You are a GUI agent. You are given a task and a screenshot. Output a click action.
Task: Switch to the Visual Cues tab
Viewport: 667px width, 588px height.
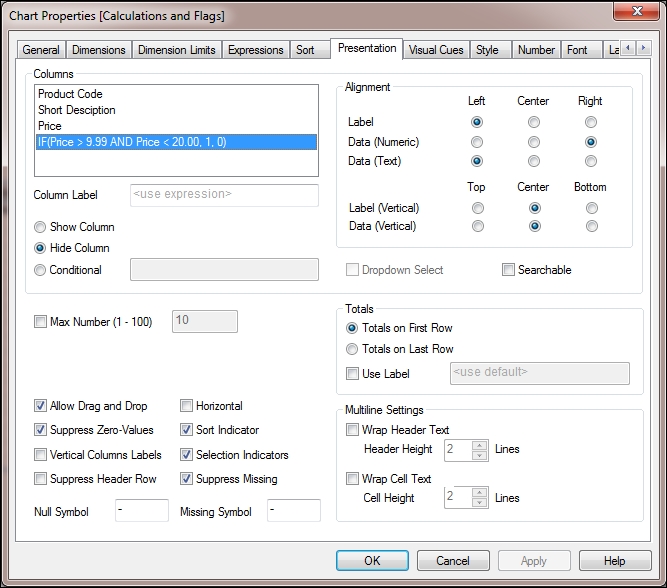436,50
